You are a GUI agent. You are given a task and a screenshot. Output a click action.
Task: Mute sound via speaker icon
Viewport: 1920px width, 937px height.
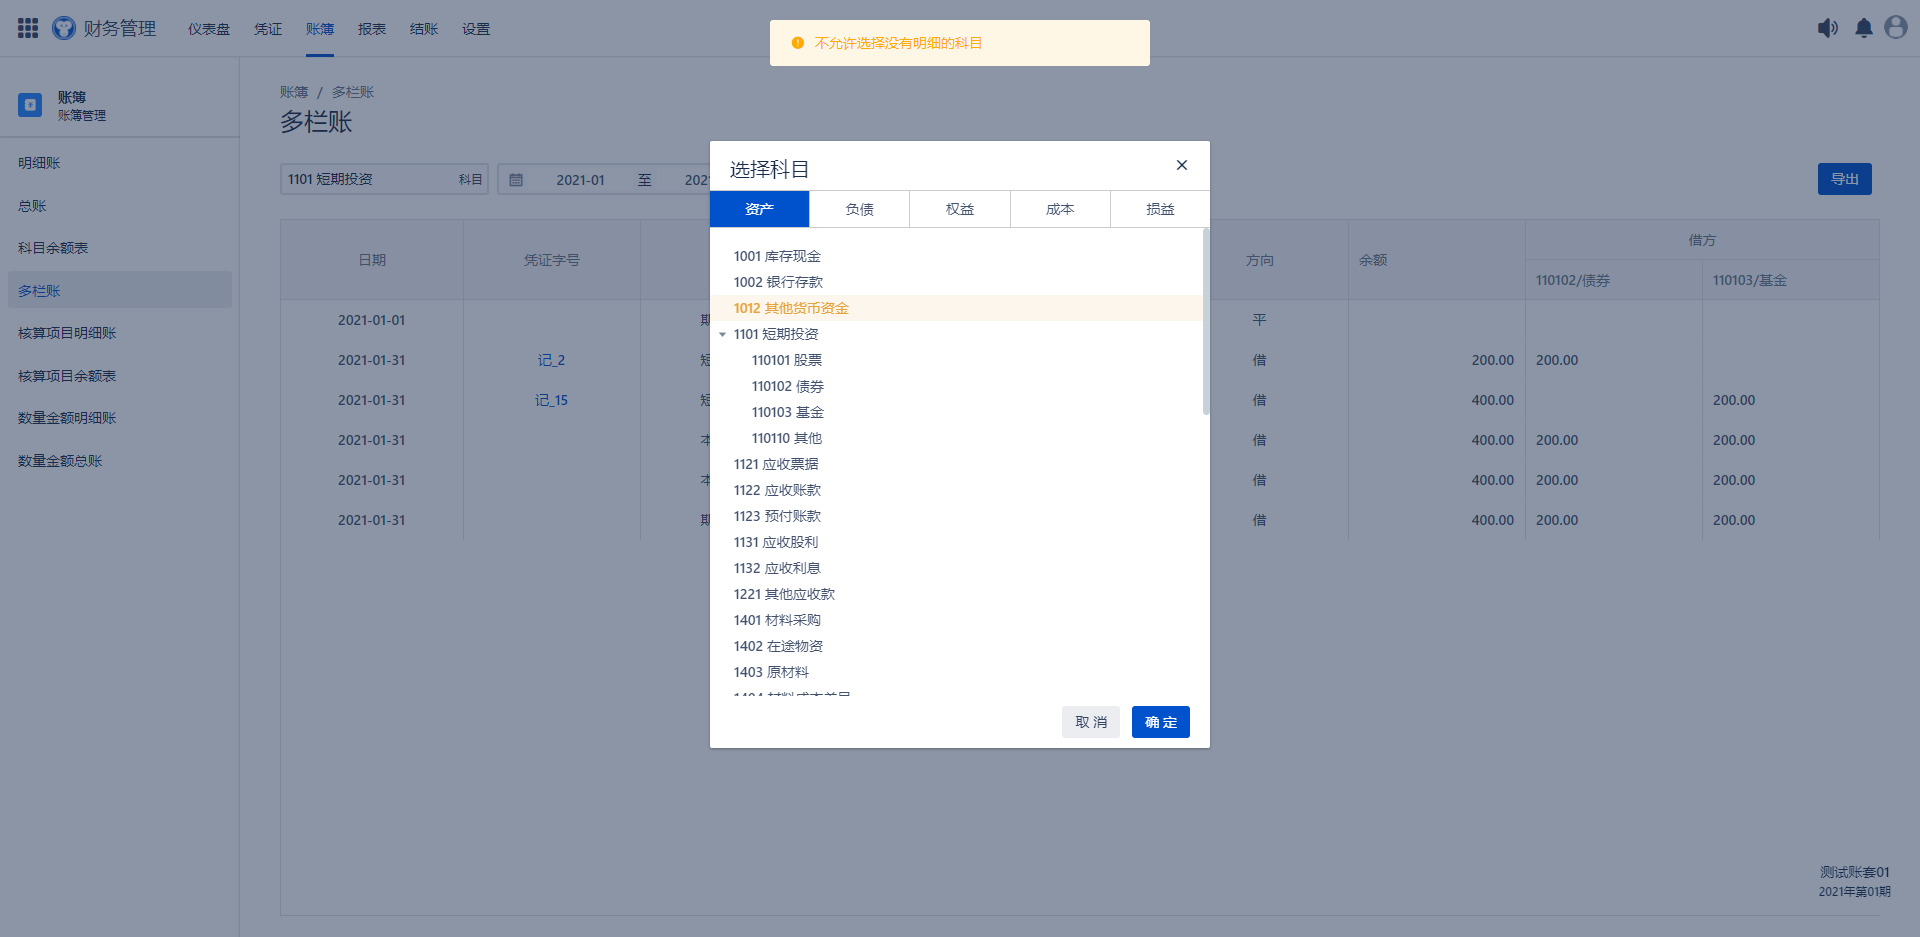[x=1827, y=28]
